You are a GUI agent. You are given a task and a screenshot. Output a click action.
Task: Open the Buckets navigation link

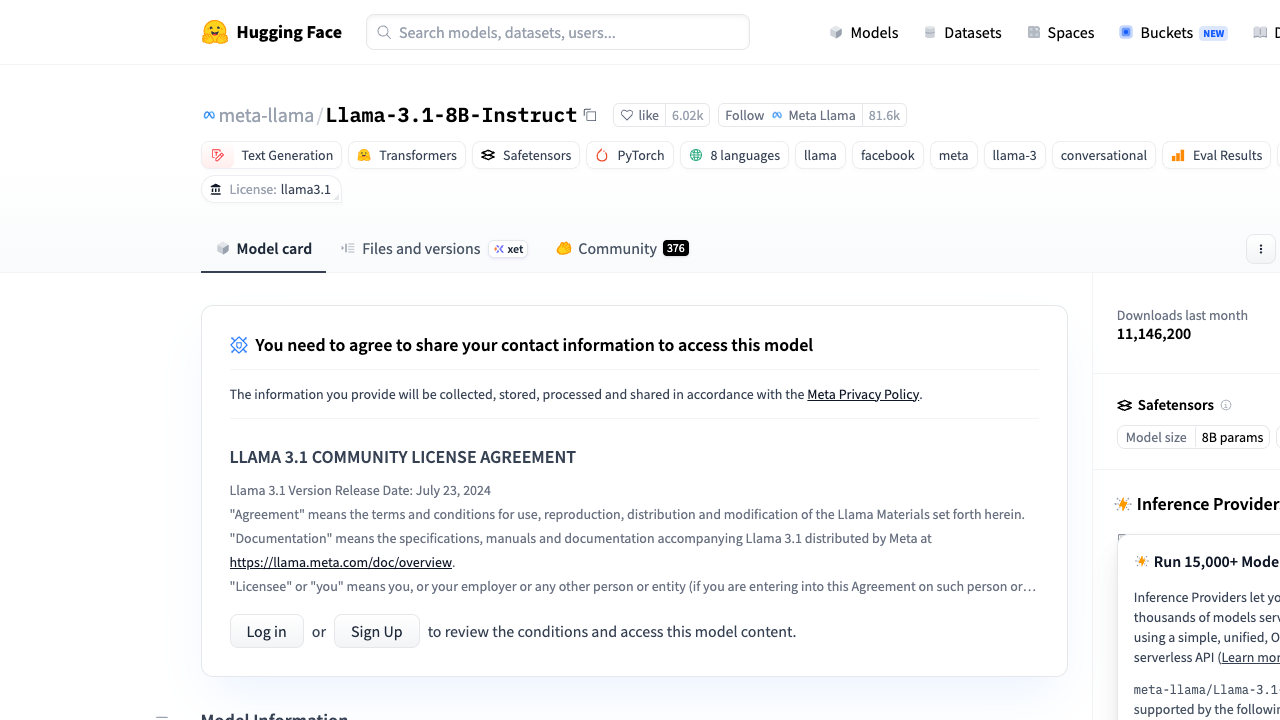coord(1173,32)
